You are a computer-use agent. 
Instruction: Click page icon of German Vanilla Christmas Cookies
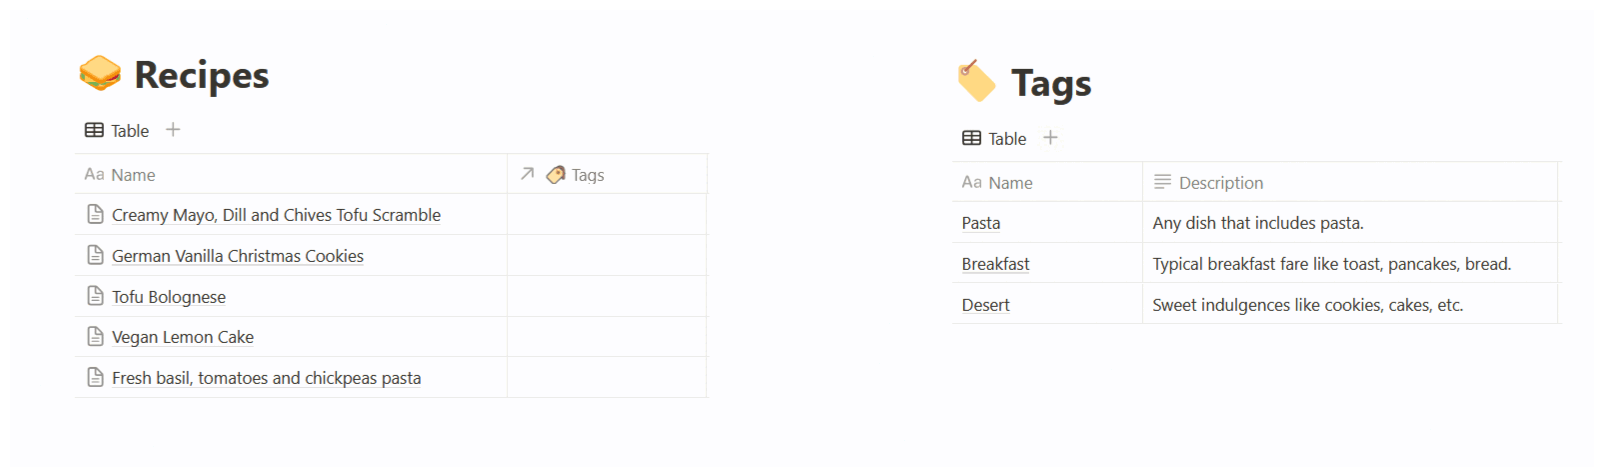pyautogui.click(x=96, y=255)
